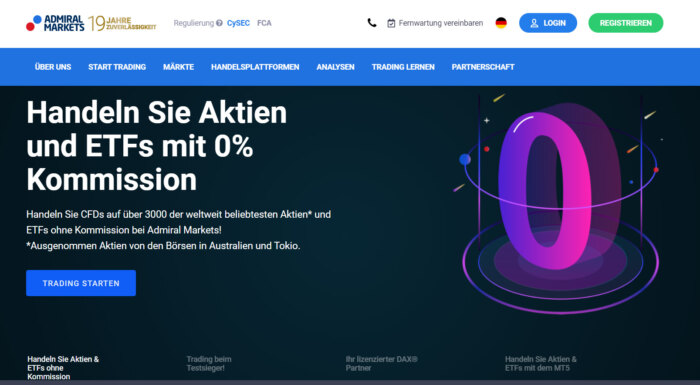Open the HANDELSPLATTFORMEN menu
This screenshot has height=385, width=700.
click(x=255, y=67)
